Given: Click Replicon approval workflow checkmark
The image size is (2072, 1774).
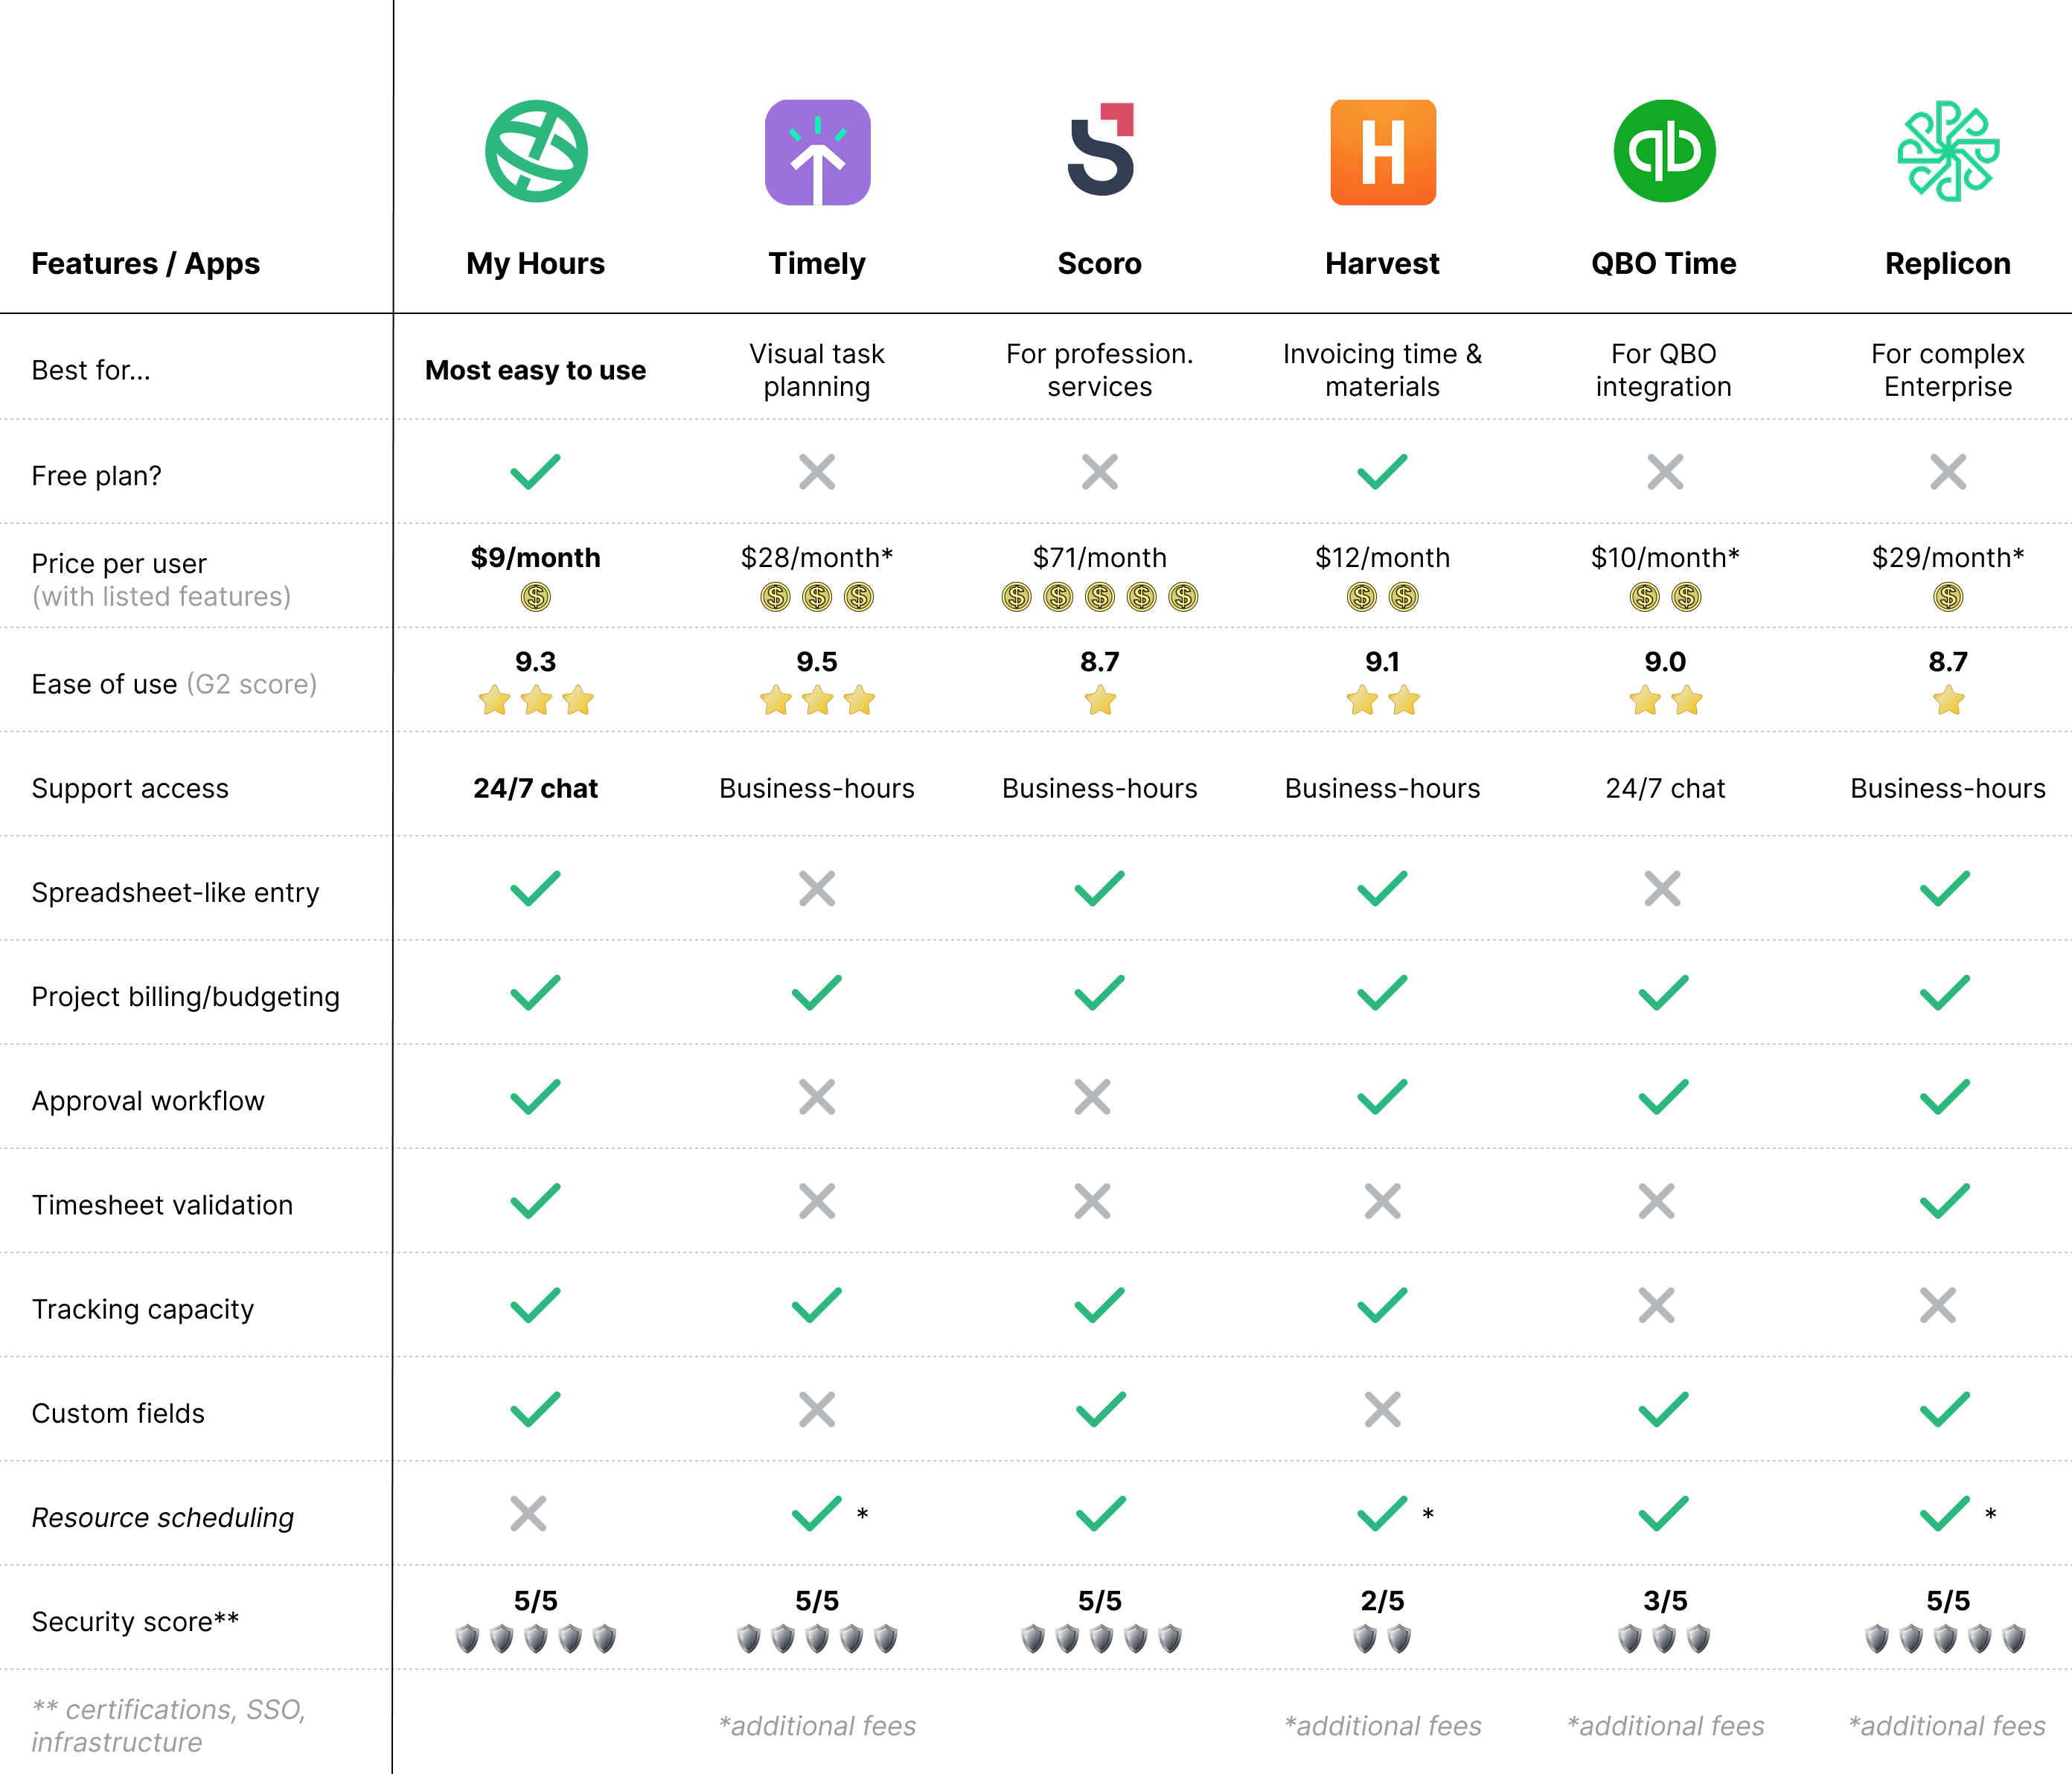Looking at the screenshot, I should pyautogui.click(x=1945, y=1097).
